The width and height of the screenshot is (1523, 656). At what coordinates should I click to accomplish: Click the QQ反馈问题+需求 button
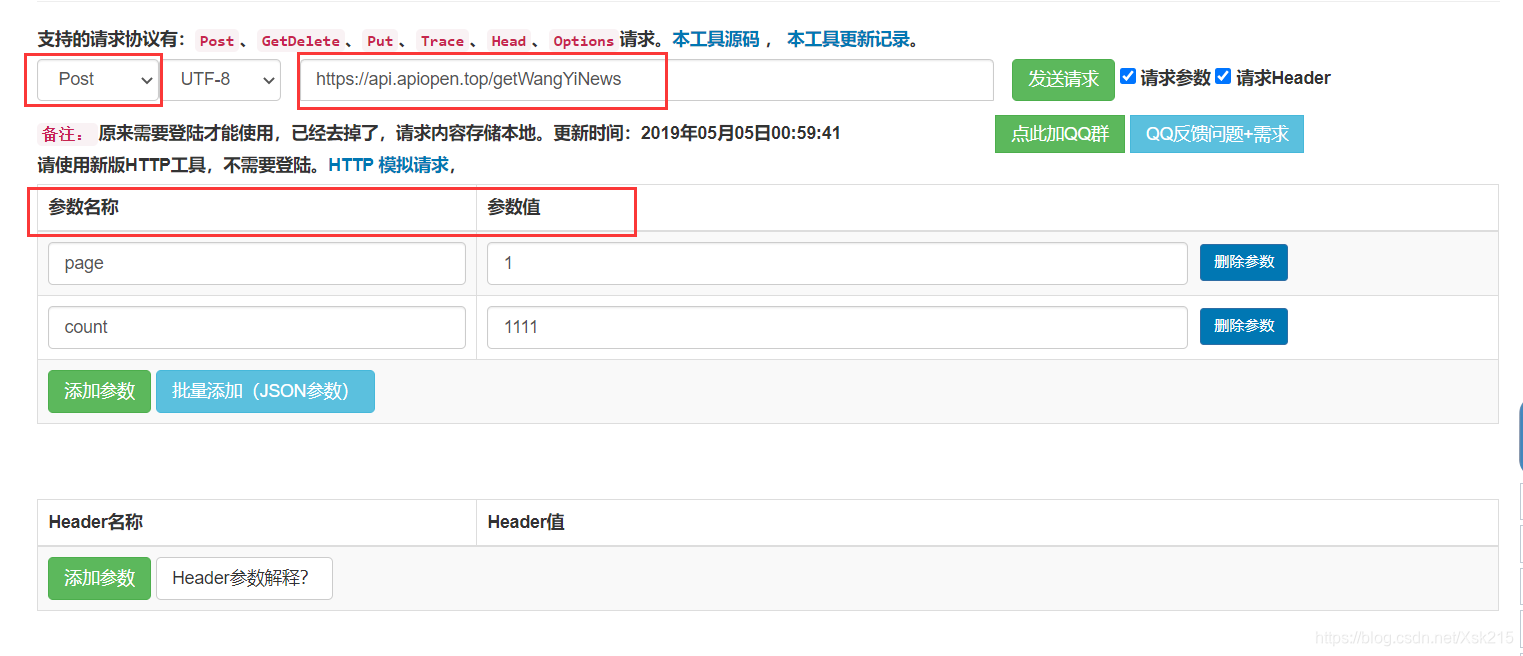tap(1217, 134)
